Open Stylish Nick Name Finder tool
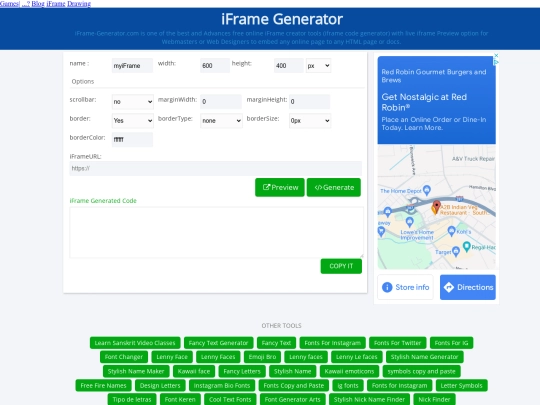The image size is (540, 405). (x=369, y=399)
